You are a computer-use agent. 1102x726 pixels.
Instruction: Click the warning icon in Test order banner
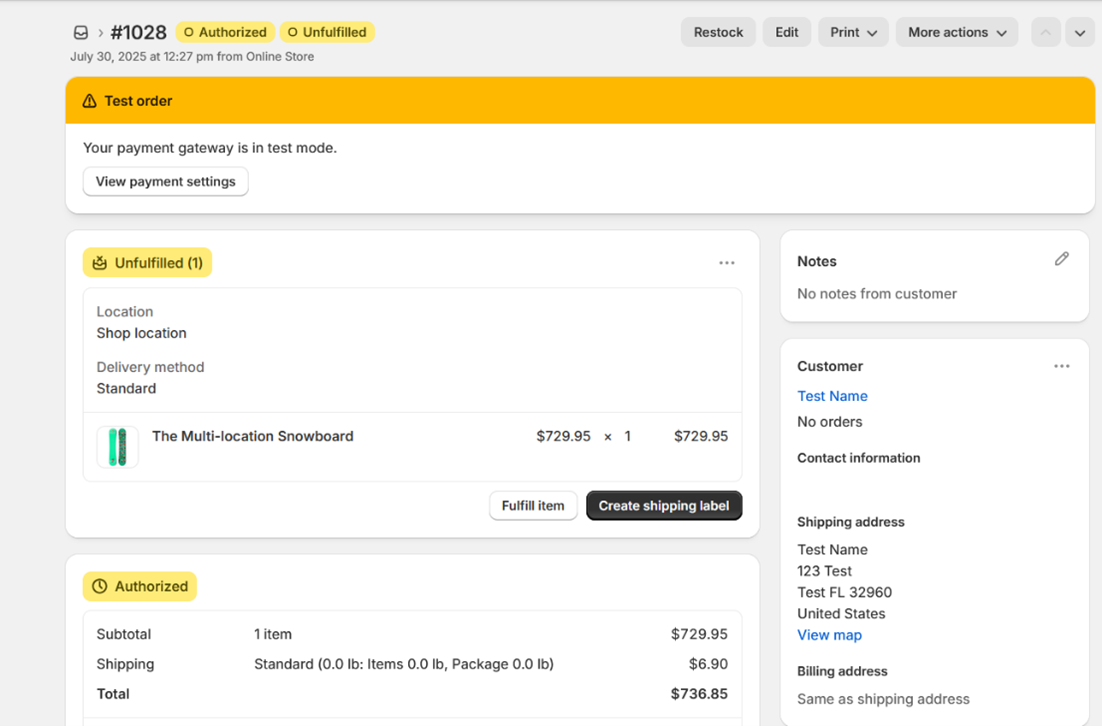point(90,101)
